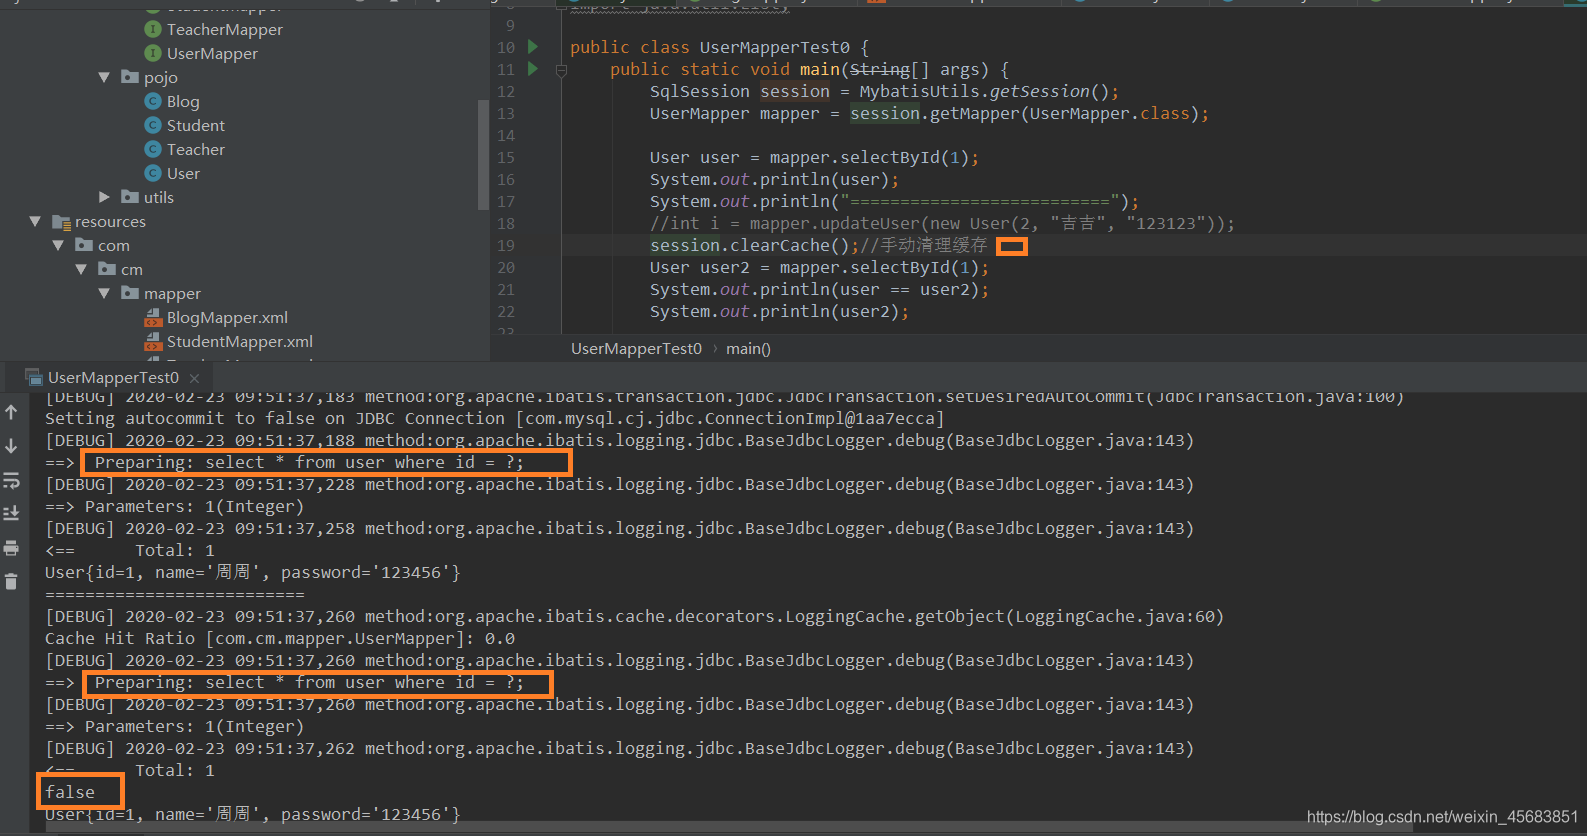Collapse the mapper folder under resources
Image resolution: width=1587 pixels, height=836 pixels.
pos(104,293)
